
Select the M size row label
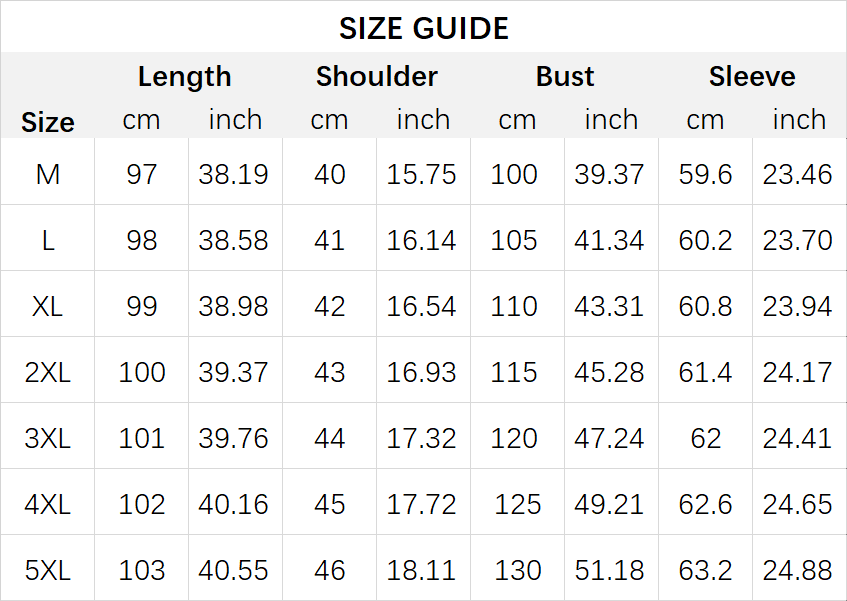click(x=48, y=174)
